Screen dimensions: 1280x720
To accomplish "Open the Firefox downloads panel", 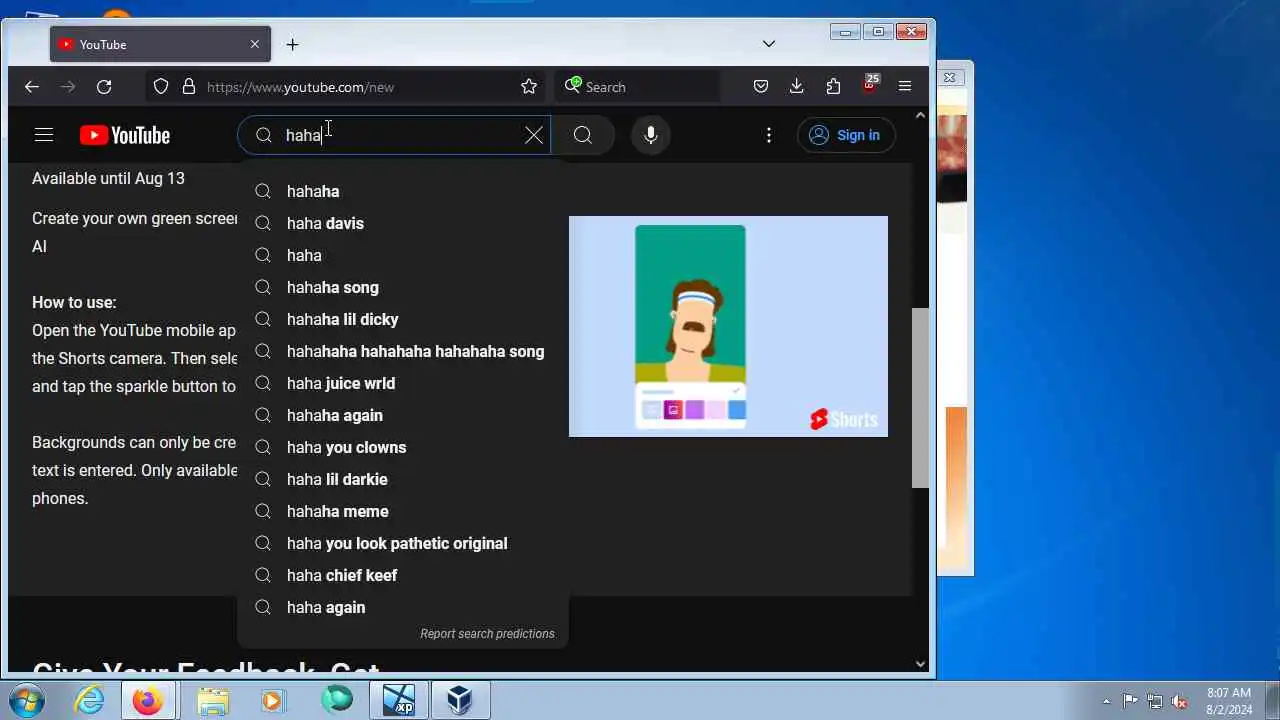I will pyautogui.click(x=797, y=87).
